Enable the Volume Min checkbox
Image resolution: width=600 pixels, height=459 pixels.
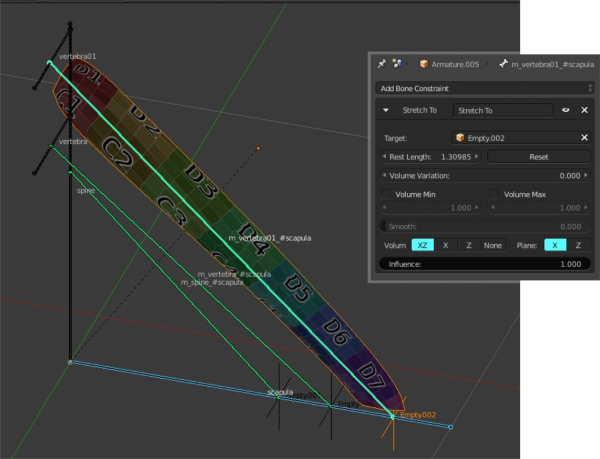pyautogui.click(x=386, y=194)
